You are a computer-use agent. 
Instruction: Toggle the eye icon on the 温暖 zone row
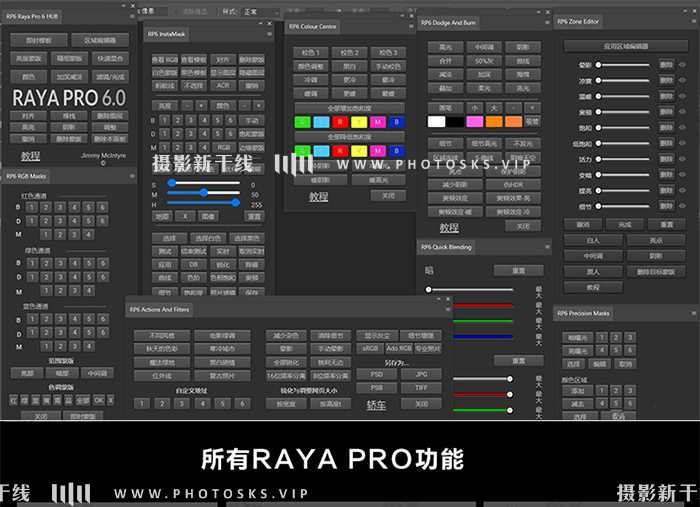click(x=682, y=96)
